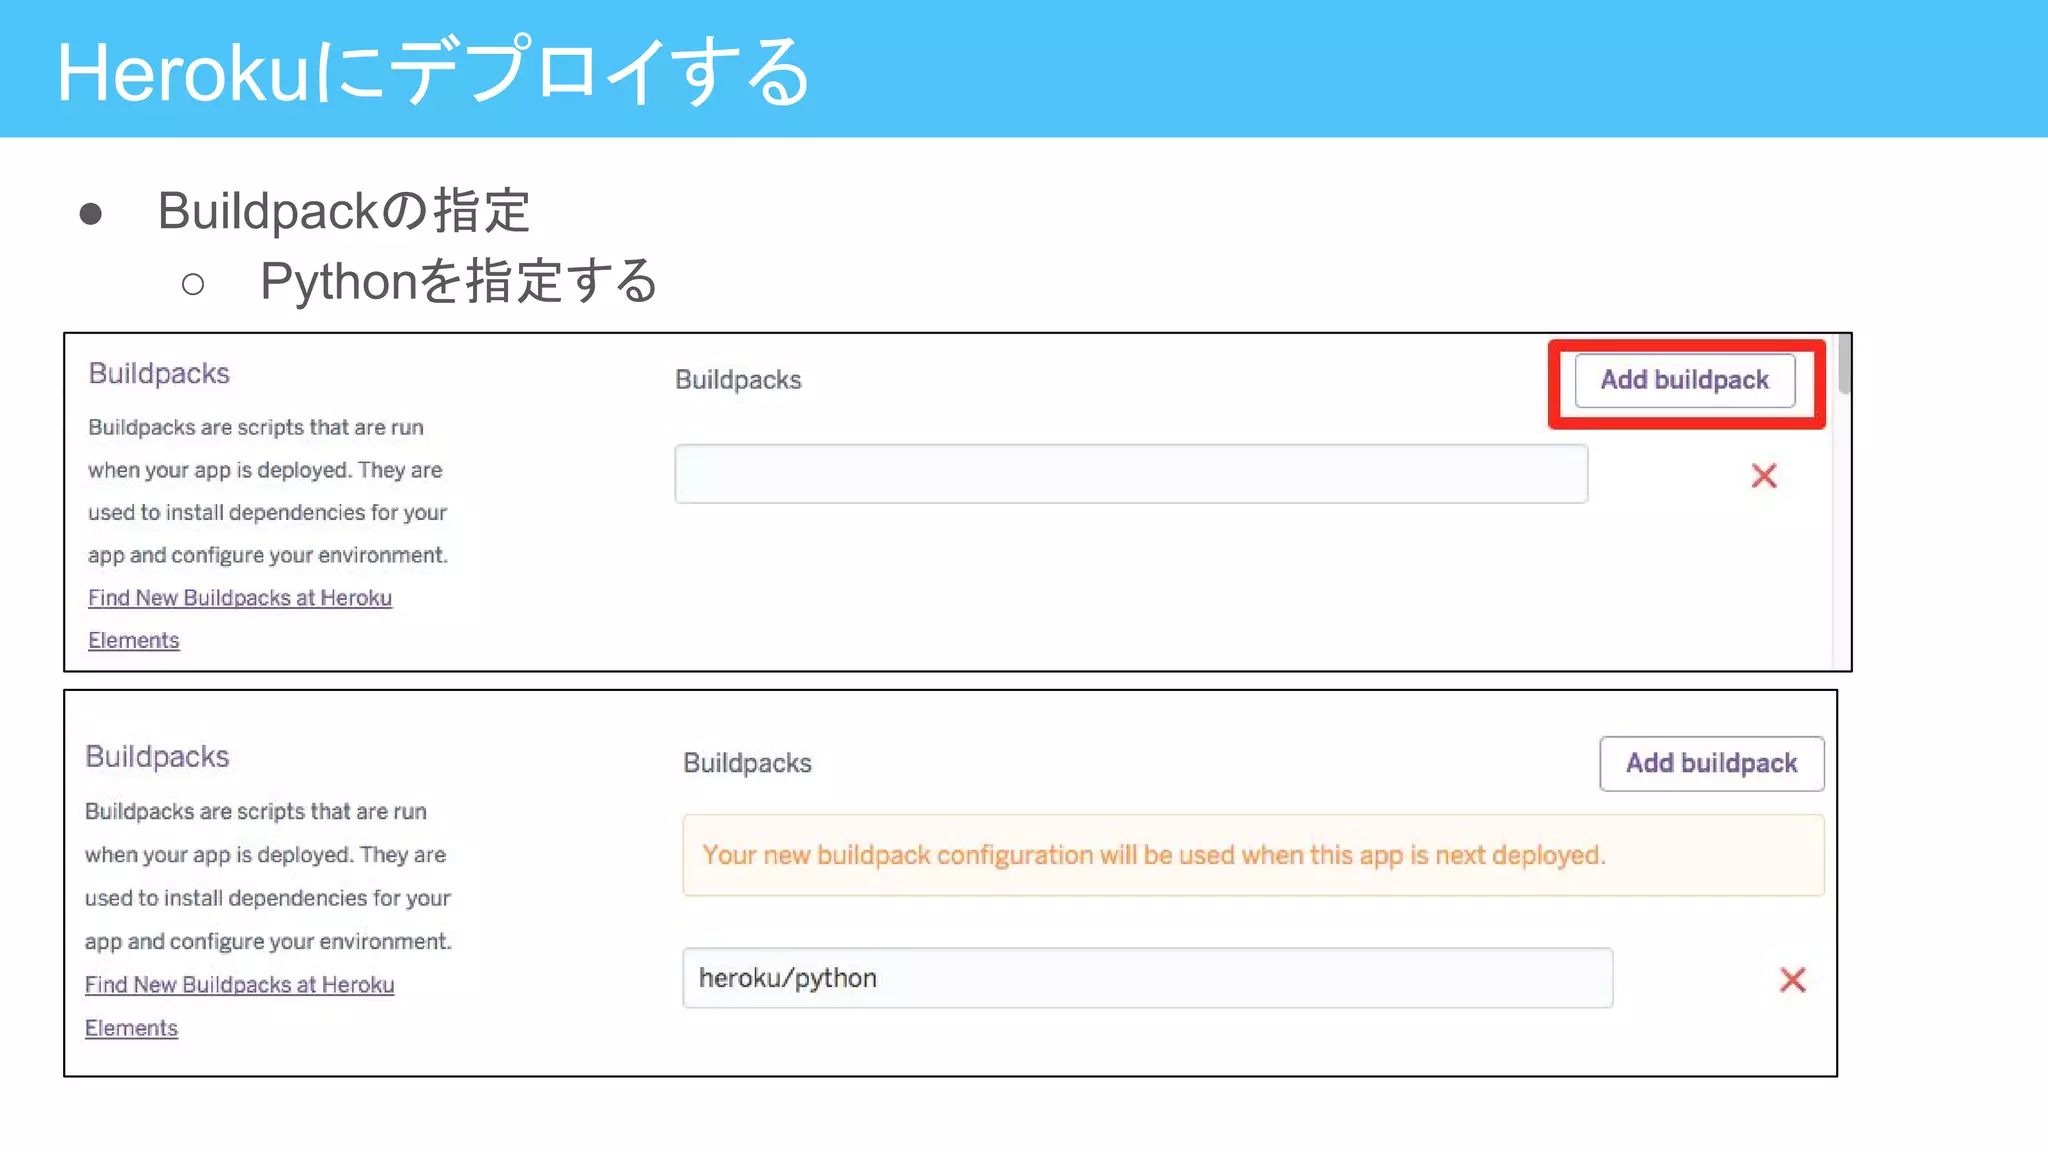The height and width of the screenshot is (1152, 2048).
Task: Click gray Buildpacks label above orange notice
Action: [x=747, y=763]
